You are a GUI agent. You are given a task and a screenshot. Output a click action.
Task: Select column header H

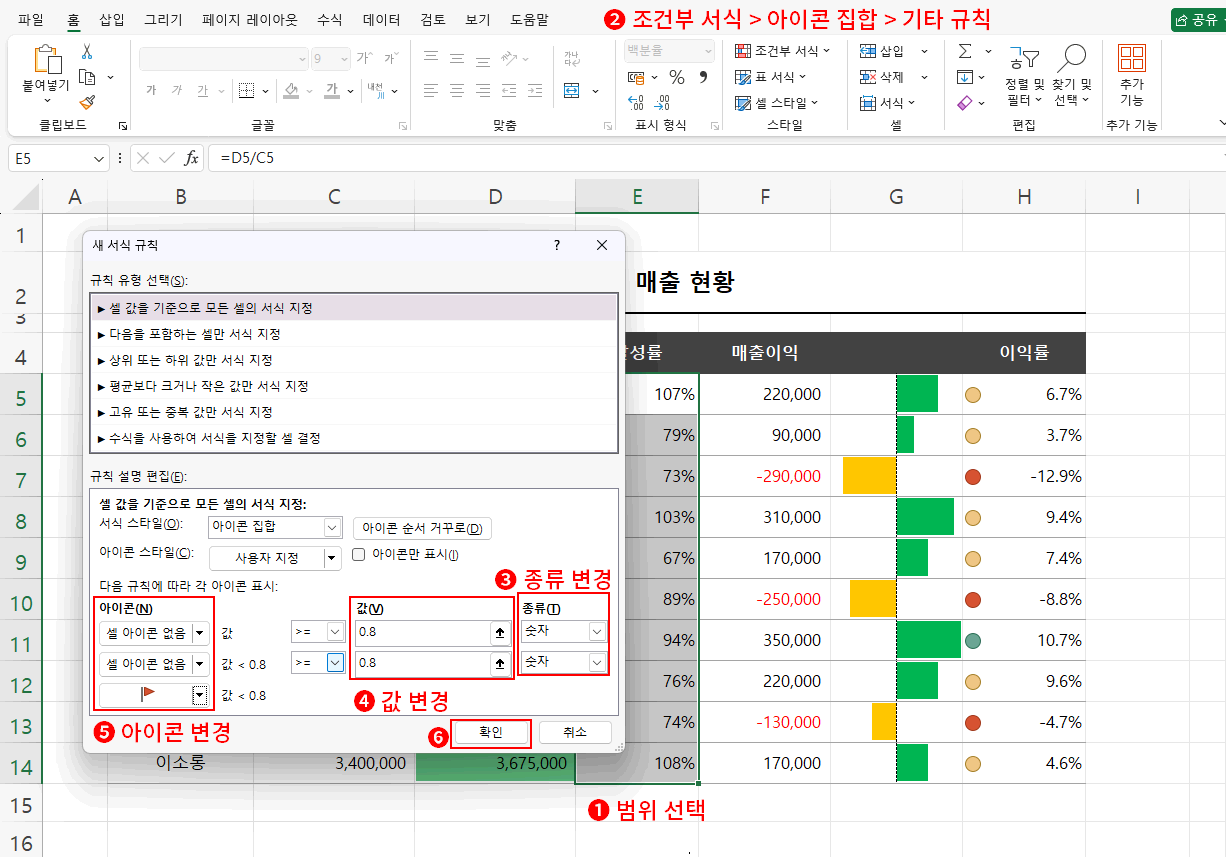1024,197
